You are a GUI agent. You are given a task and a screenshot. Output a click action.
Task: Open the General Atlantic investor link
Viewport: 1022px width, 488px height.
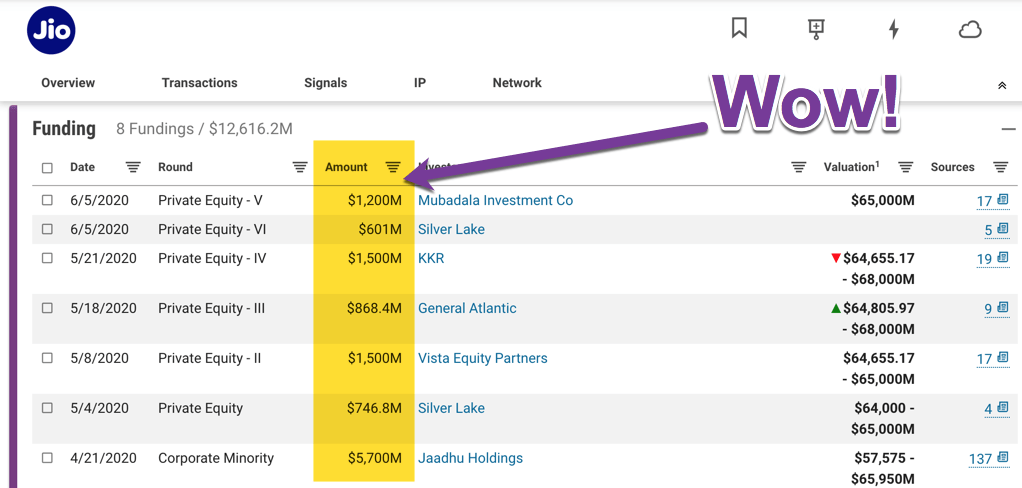[x=467, y=308]
